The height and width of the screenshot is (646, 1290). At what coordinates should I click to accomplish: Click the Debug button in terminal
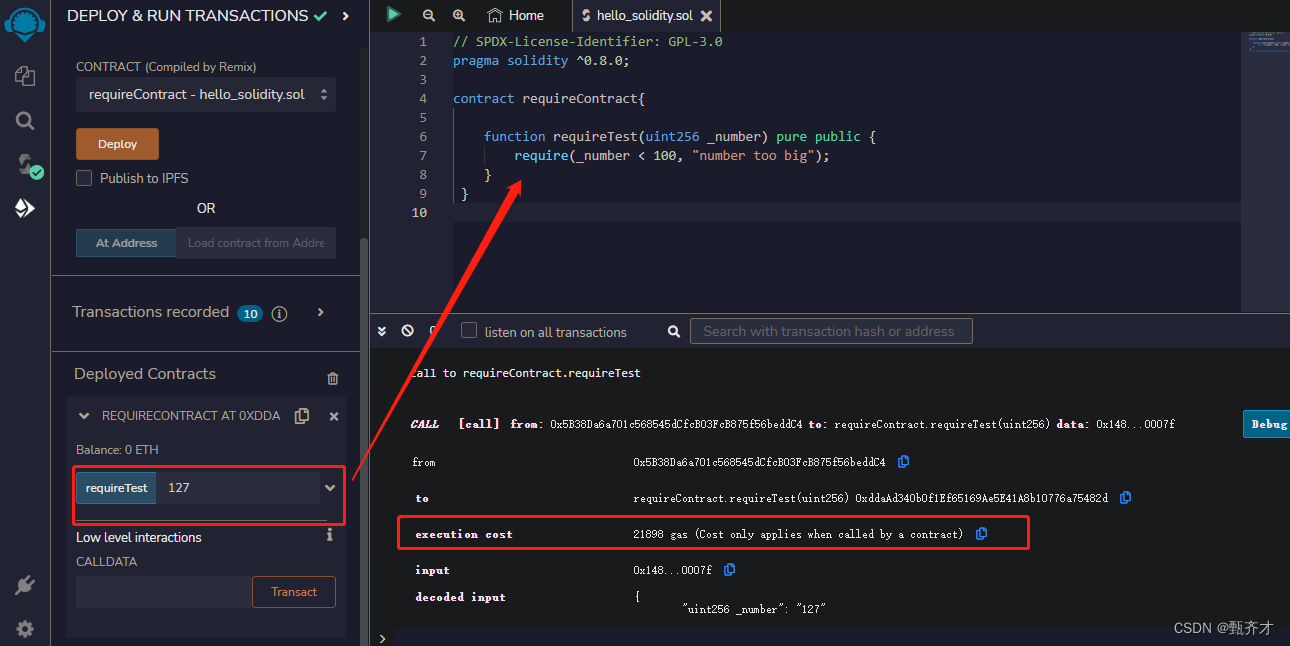[x=1266, y=424]
